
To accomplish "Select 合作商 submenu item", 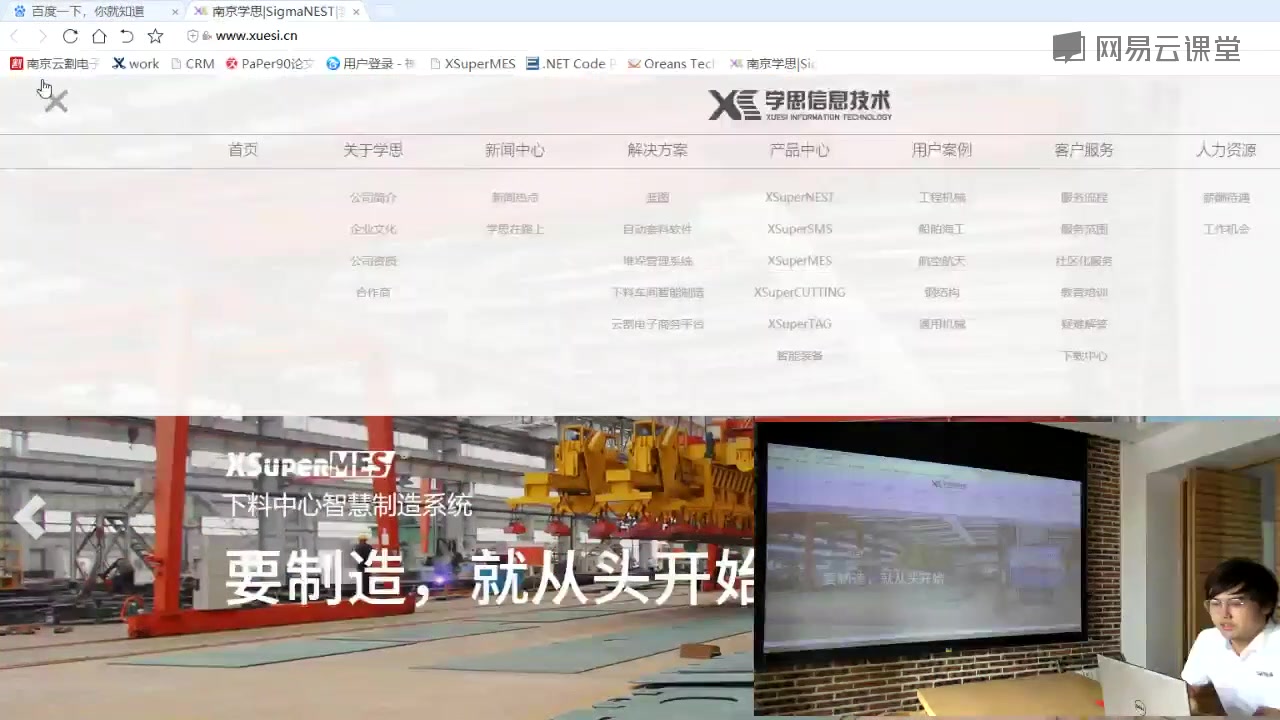I will pos(373,293).
